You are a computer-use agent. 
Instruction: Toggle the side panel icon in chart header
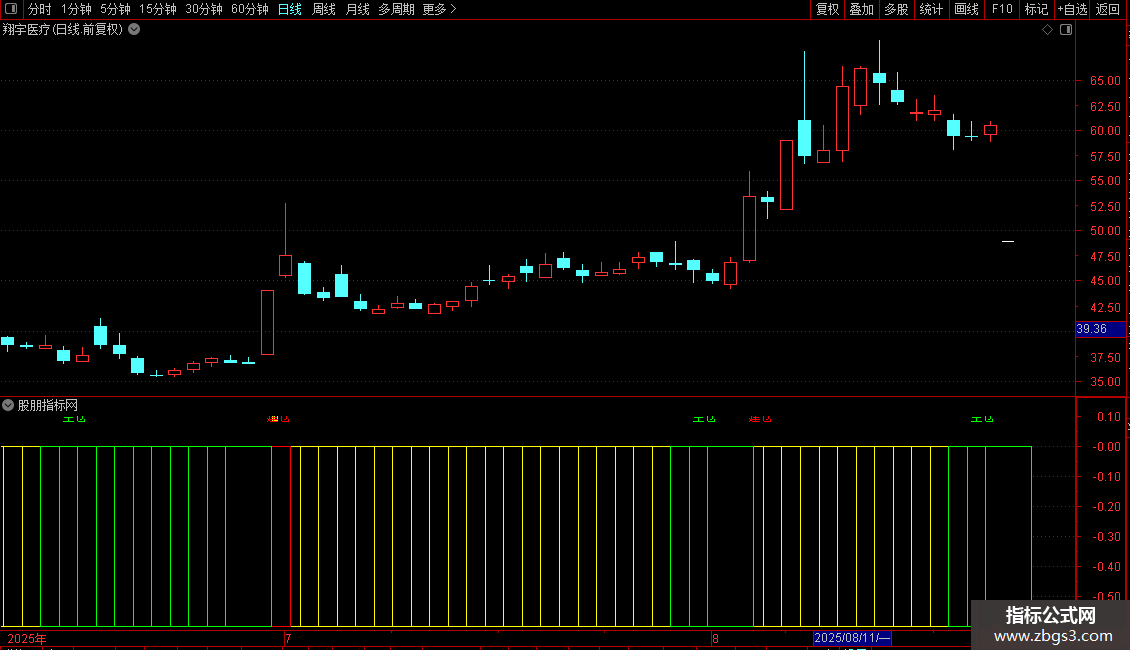[1066, 30]
